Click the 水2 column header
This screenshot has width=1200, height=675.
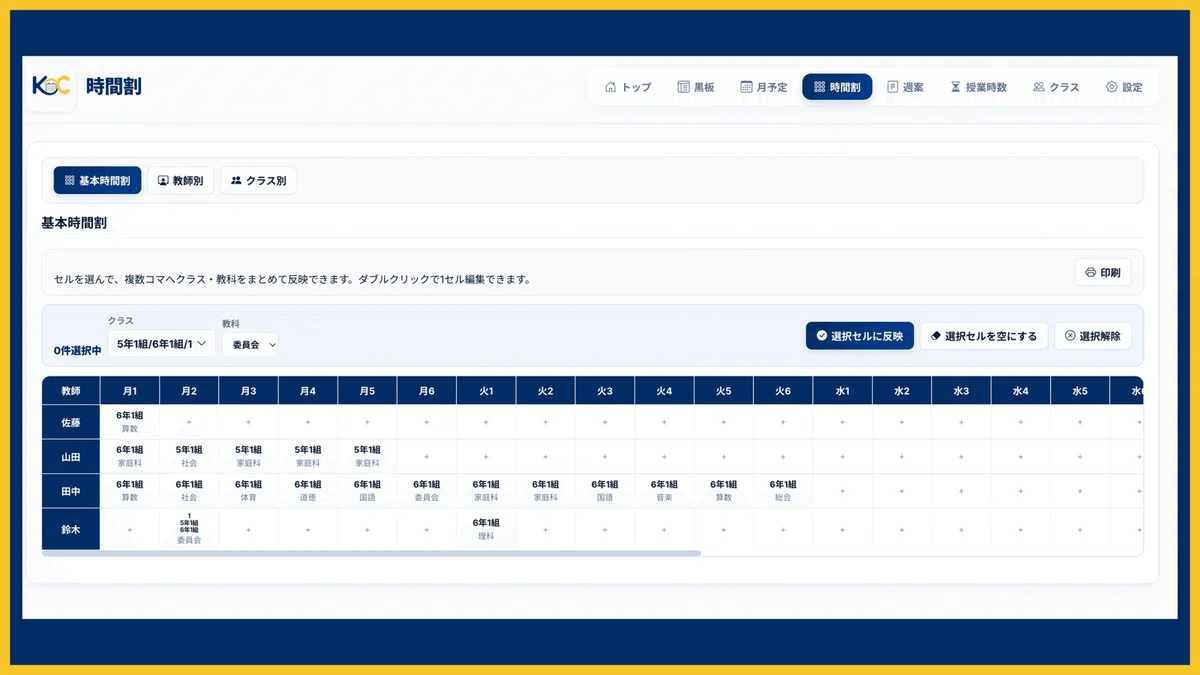(x=902, y=391)
